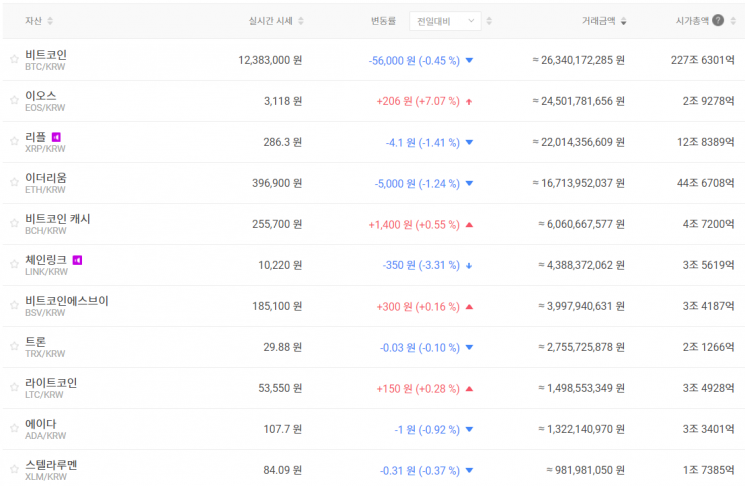Viewport: 745px width, 486px height.
Task: Favorite the 비트코인 BTC/KRW star
Action: point(14,59)
